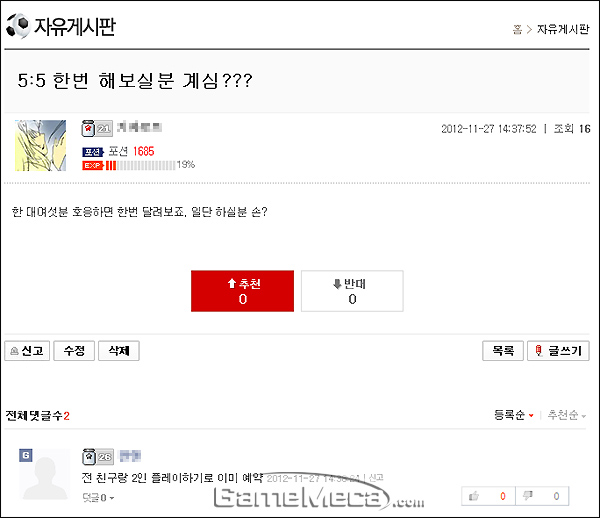Image resolution: width=600 pixels, height=518 pixels.
Task: Click the thumbs-up icon on the comment
Action: click(x=474, y=496)
